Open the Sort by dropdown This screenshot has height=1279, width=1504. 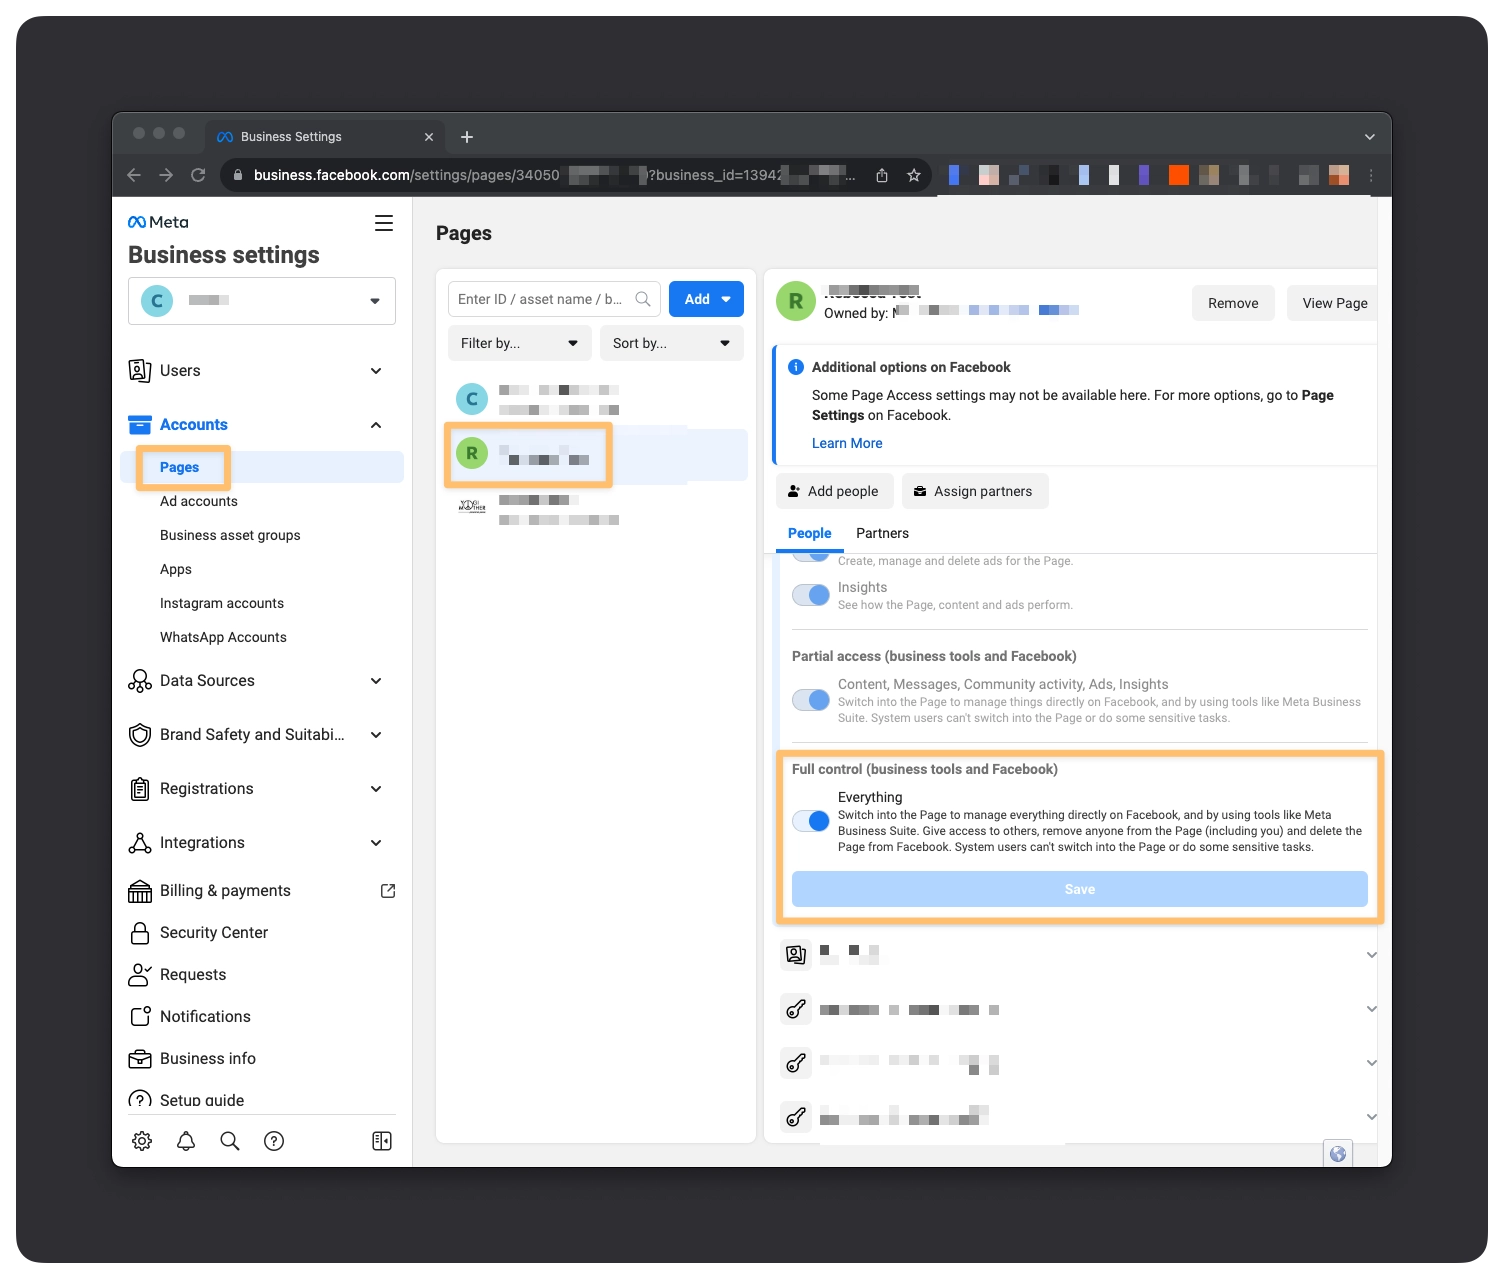(672, 343)
